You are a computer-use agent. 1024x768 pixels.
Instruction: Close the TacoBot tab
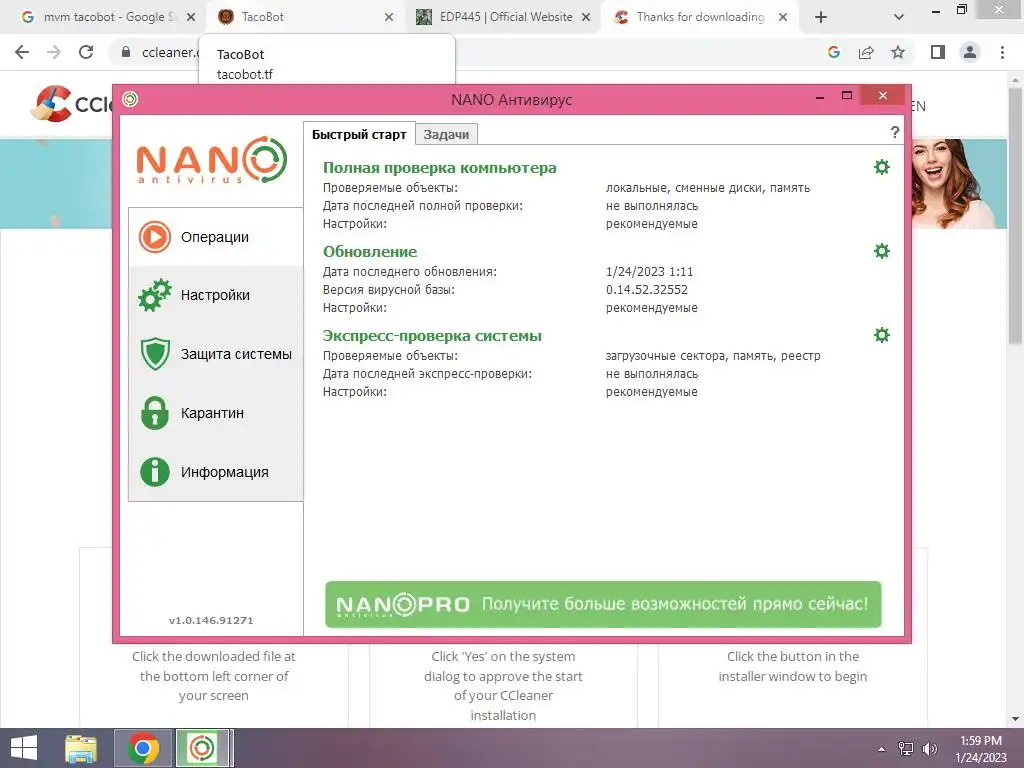point(389,17)
